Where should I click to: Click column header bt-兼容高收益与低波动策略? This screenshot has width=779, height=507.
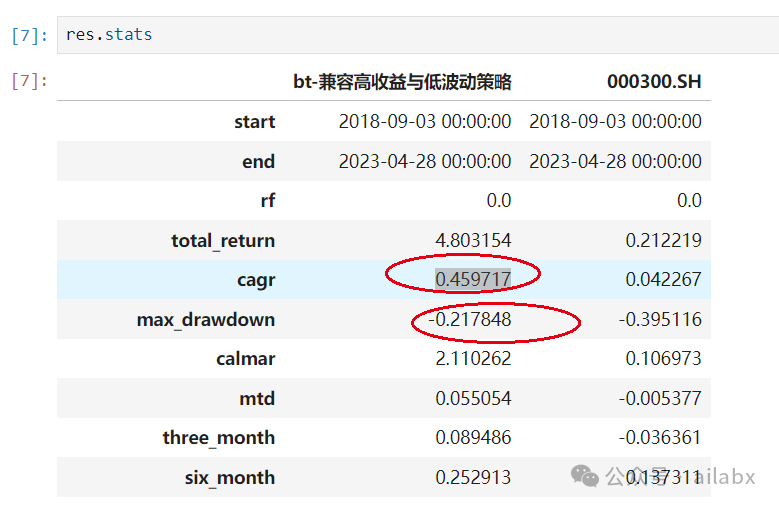[x=402, y=82]
